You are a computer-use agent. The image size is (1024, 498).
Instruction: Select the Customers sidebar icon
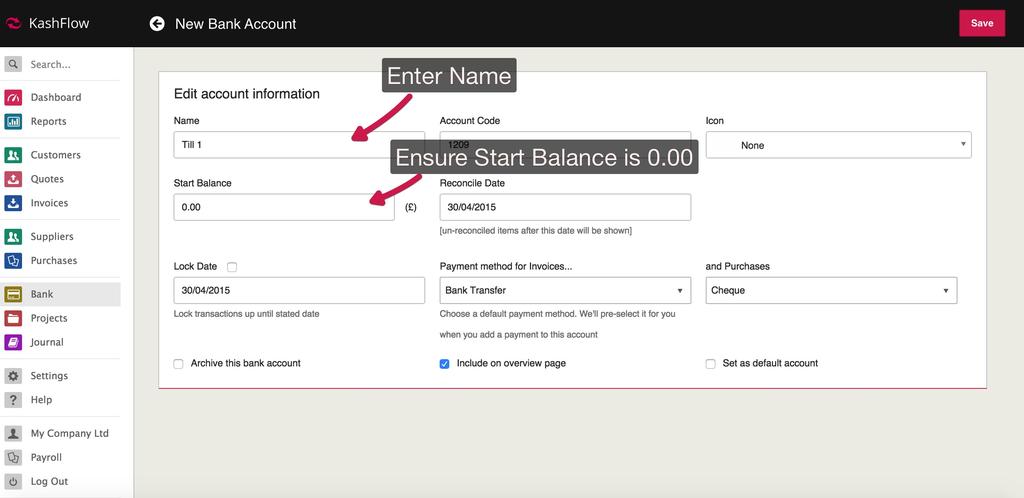[x=13, y=155]
